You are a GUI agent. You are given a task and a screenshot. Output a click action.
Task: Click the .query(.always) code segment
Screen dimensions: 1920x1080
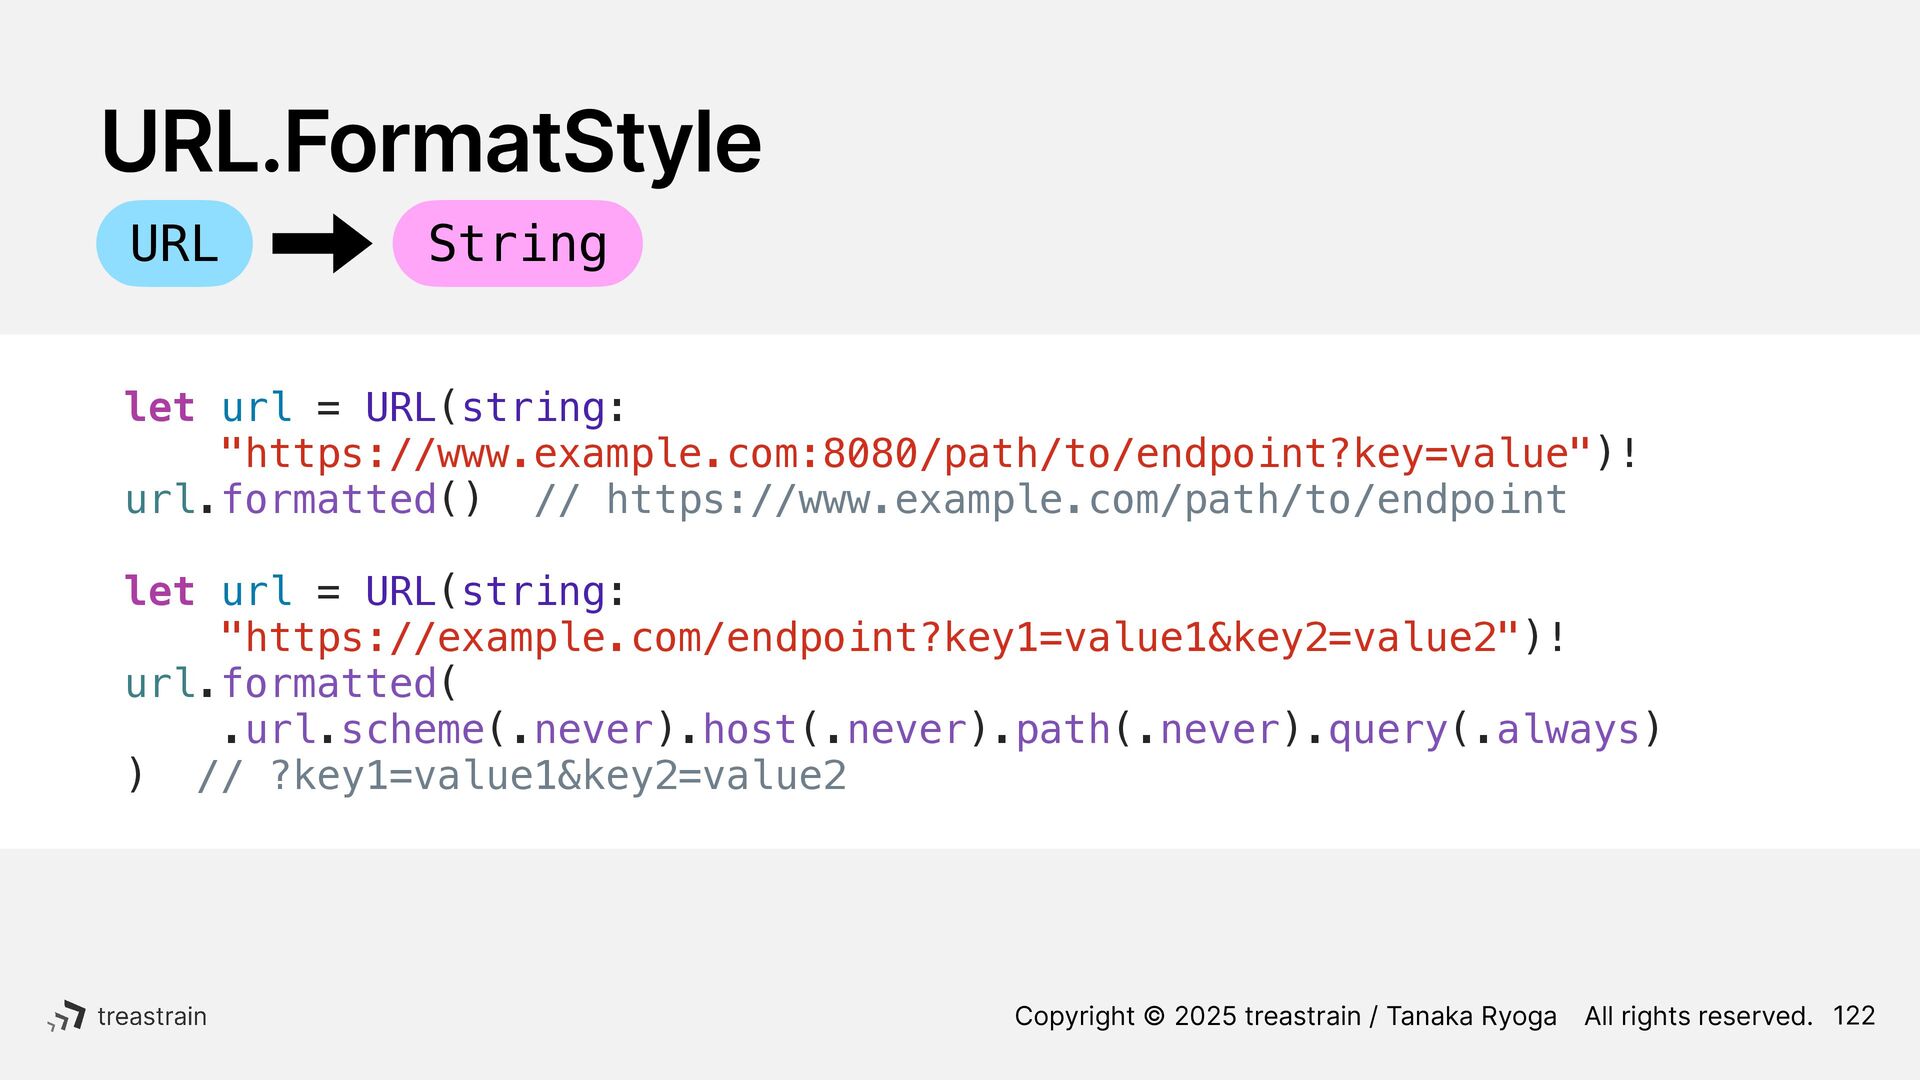[x=1483, y=730]
